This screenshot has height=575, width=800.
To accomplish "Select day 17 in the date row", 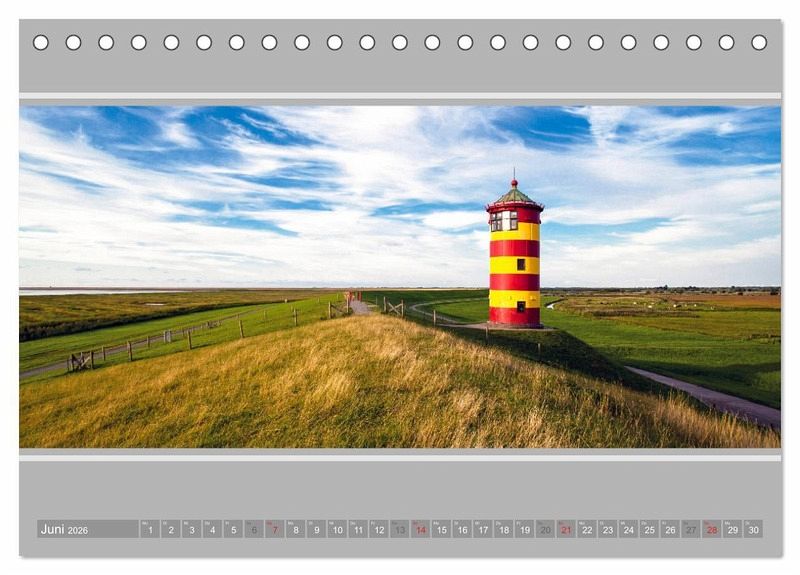I will pyautogui.click(x=482, y=529).
